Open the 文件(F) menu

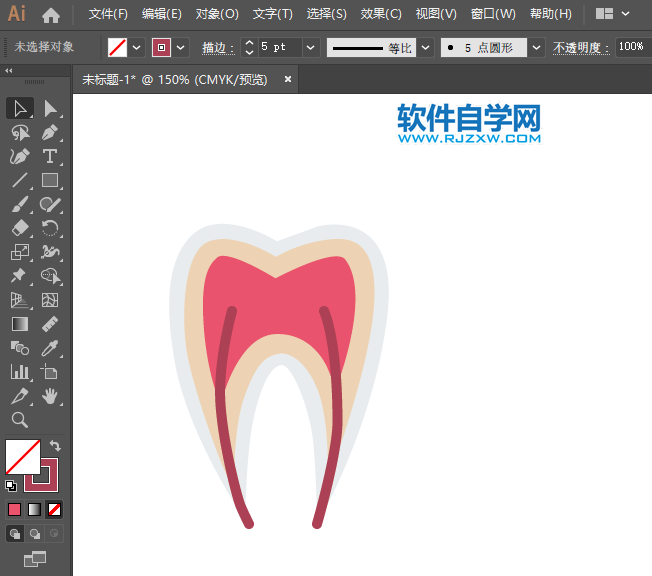[108, 14]
